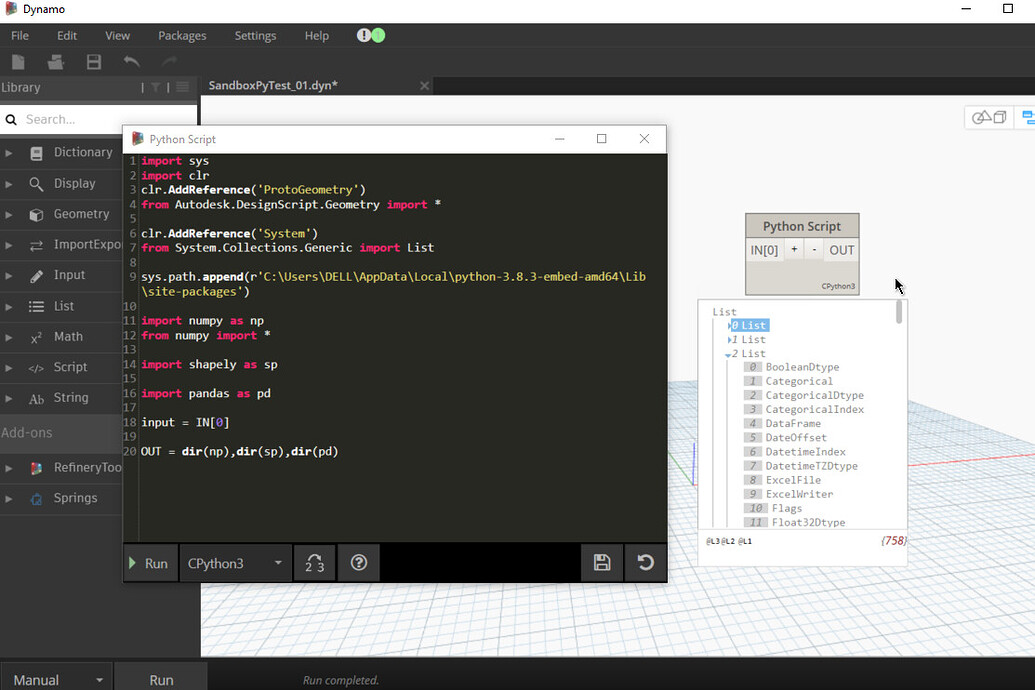Screen dimensions: 1035x690
Task: Save the graph using the Save toolbar icon
Action: pos(93,62)
